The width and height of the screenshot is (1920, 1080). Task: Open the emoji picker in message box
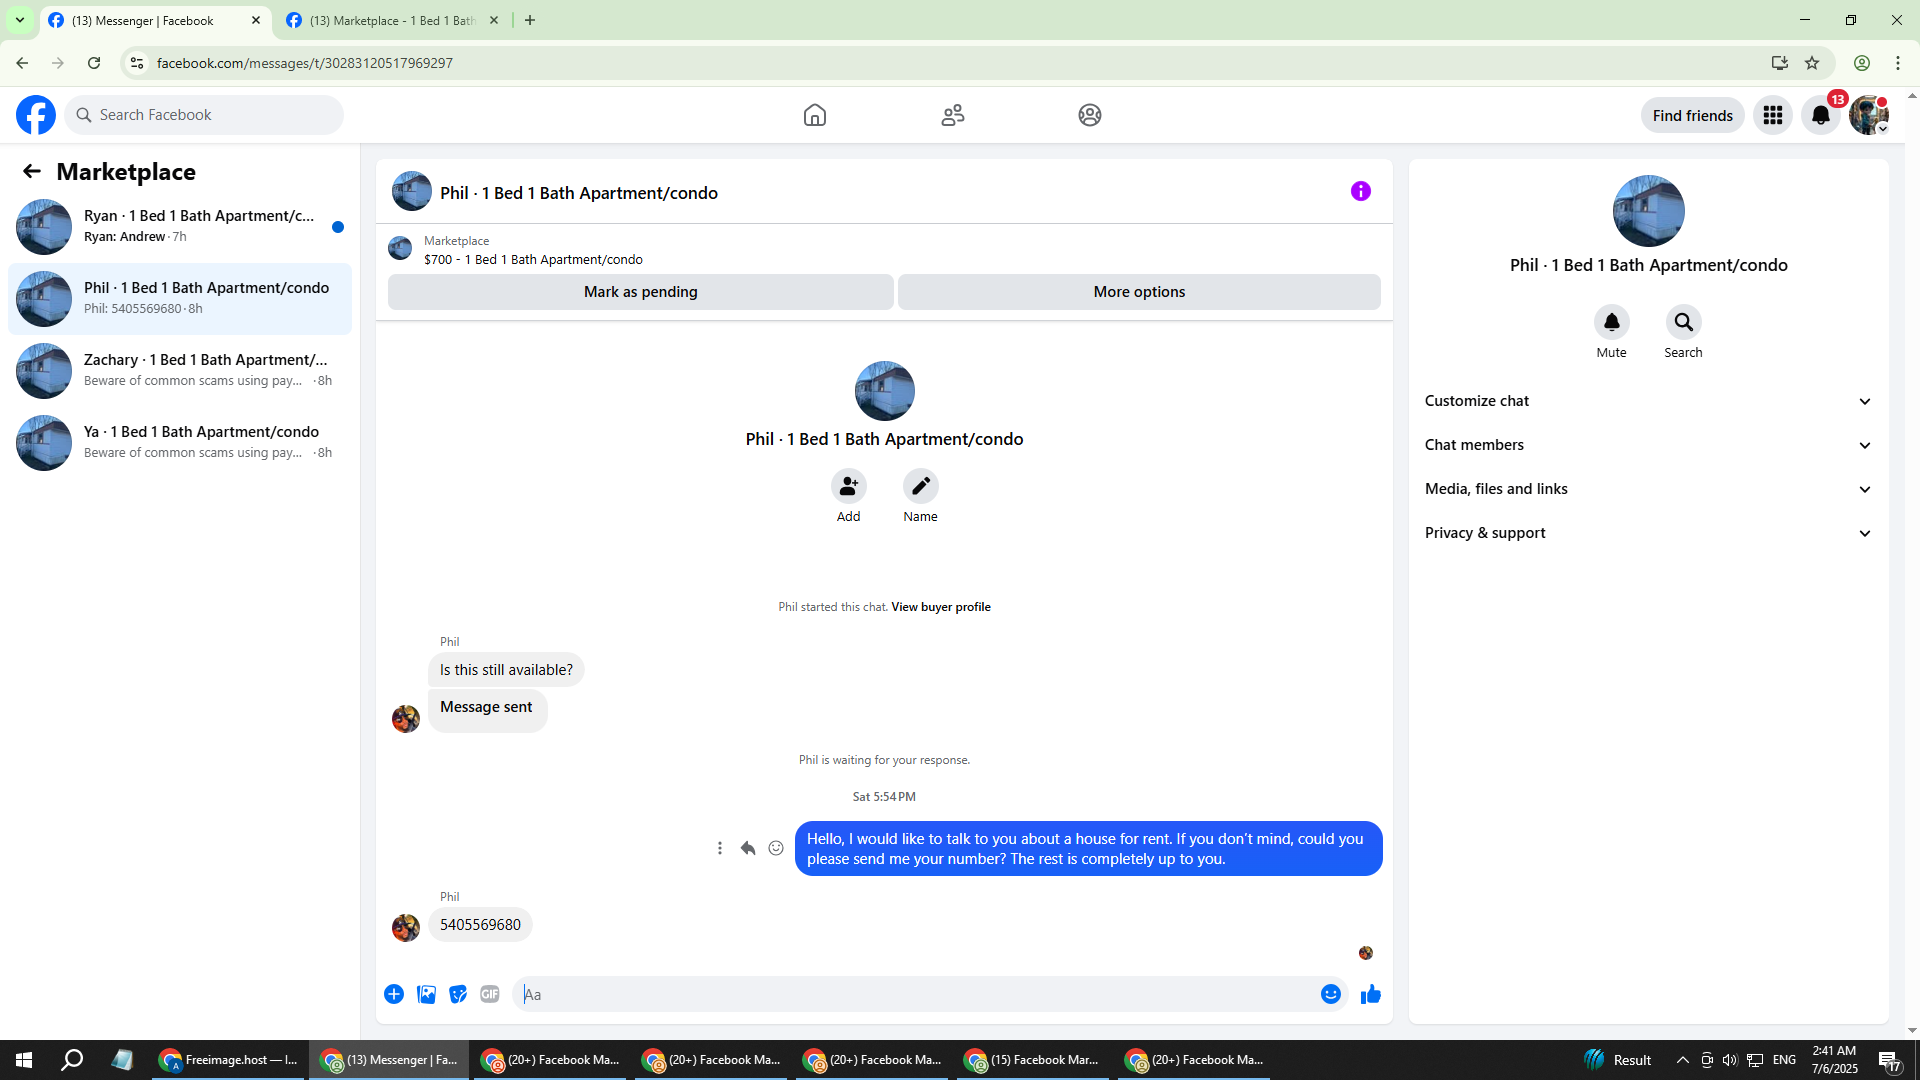(1330, 994)
